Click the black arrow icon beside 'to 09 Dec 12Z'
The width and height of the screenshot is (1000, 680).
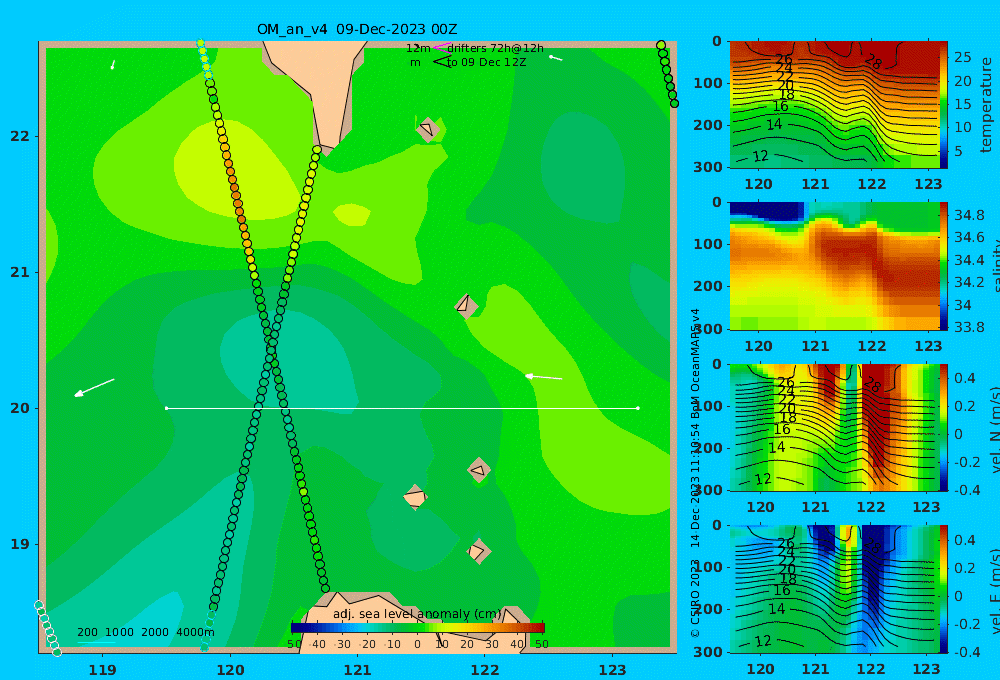click(x=442, y=62)
